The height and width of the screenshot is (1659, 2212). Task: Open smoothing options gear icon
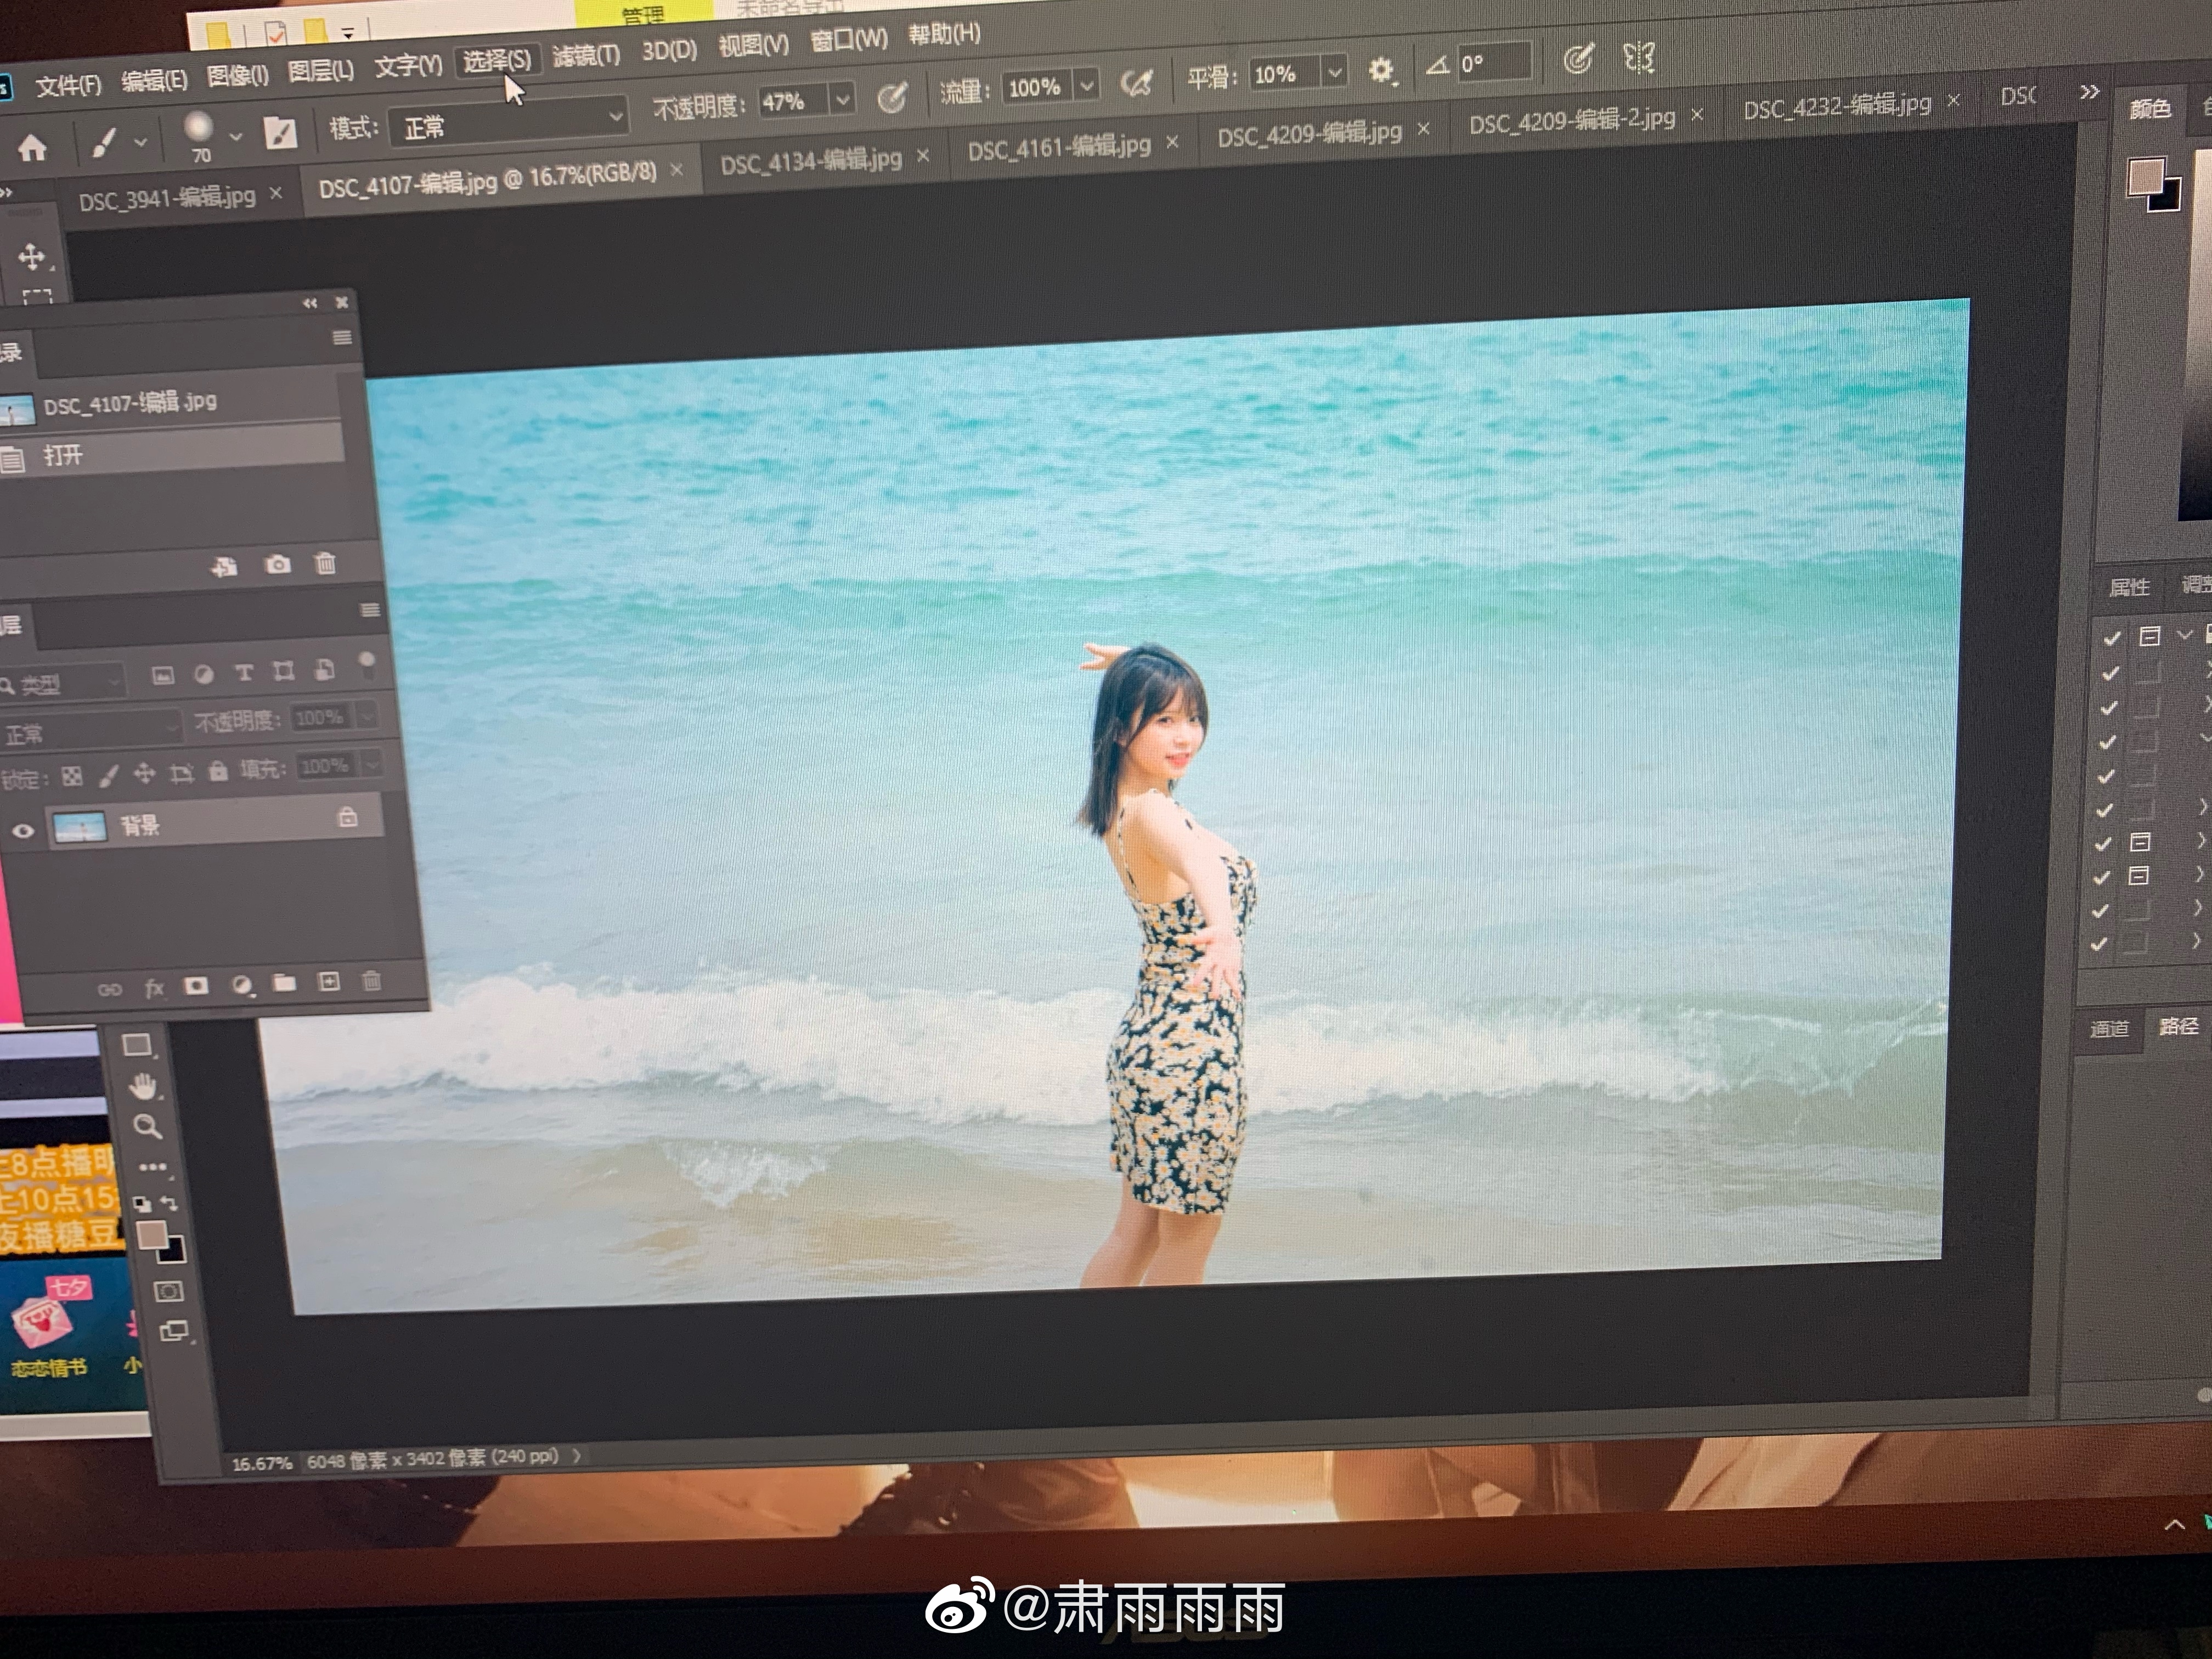point(1381,70)
